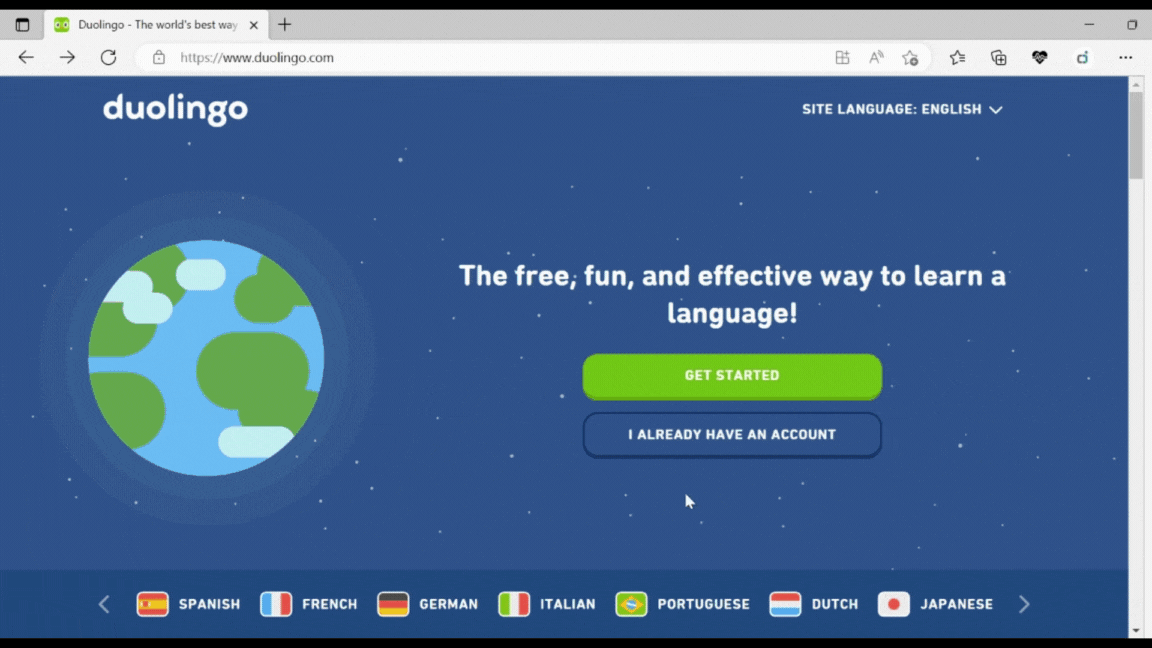
Task: Click I Already Have an Account
Action: pyautogui.click(x=732, y=435)
